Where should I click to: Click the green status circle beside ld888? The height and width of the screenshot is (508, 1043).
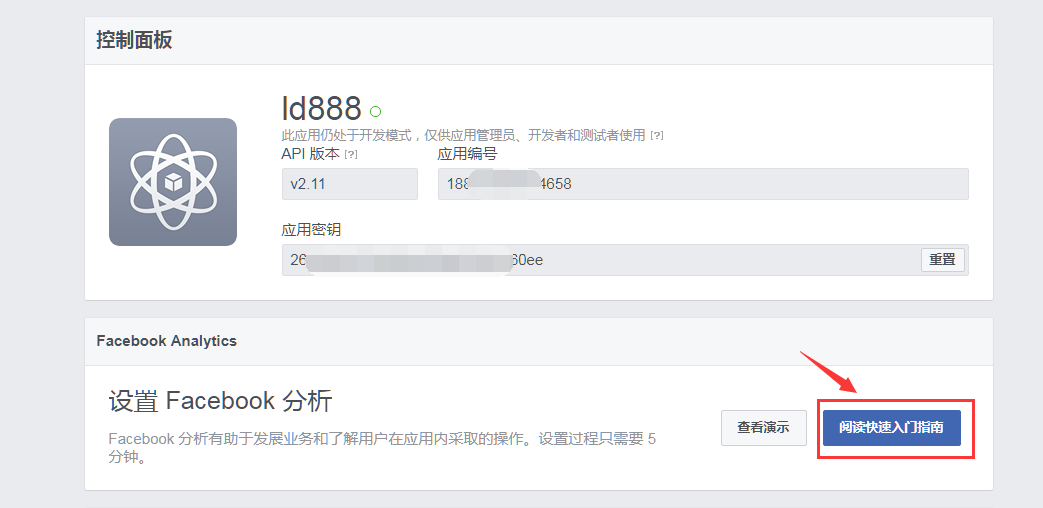coord(376,111)
